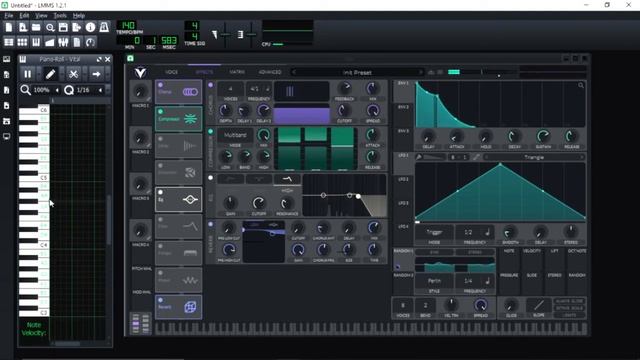Toggle the Chorus effect power dot in list
The height and width of the screenshot is (360, 640).
(160, 85)
